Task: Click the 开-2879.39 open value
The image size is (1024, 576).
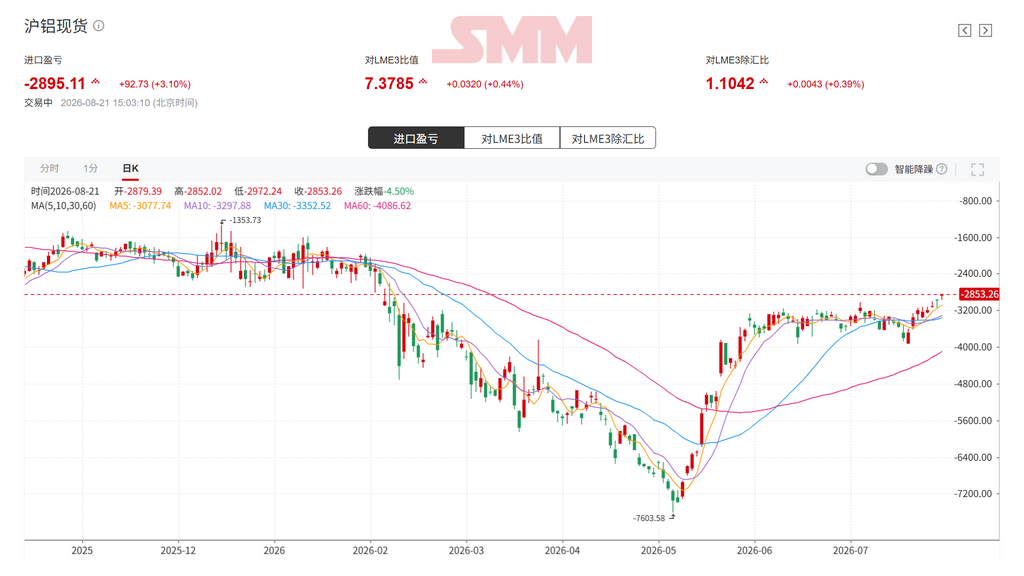Action: [x=138, y=191]
